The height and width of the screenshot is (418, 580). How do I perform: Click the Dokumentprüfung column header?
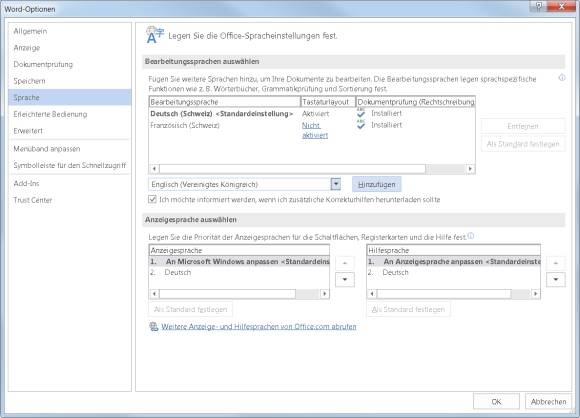coord(415,102)
